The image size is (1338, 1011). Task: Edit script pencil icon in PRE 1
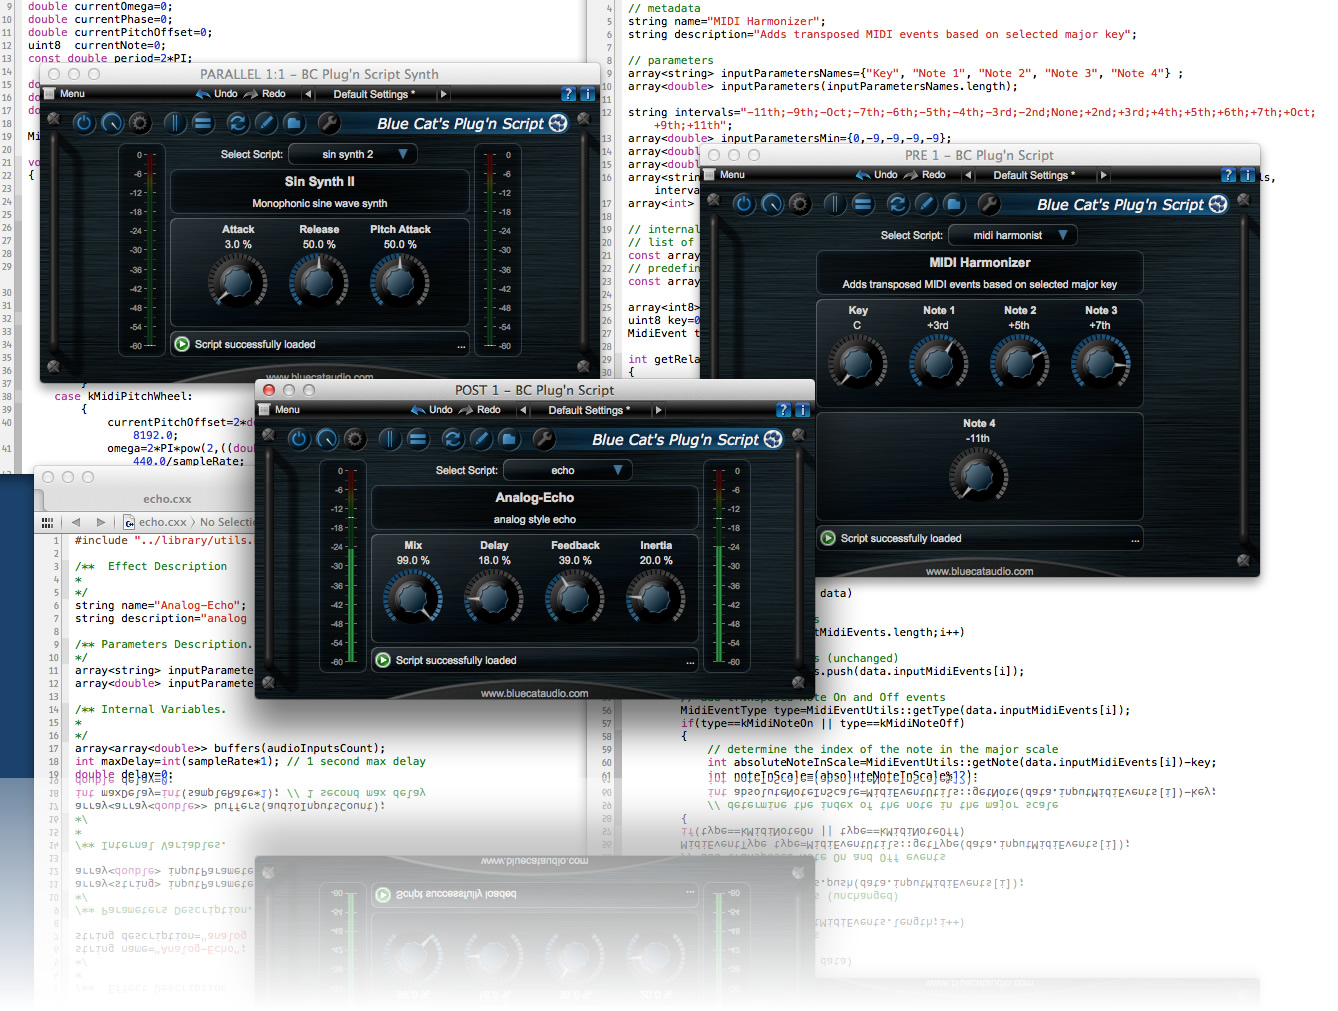[x=925, y=204]
